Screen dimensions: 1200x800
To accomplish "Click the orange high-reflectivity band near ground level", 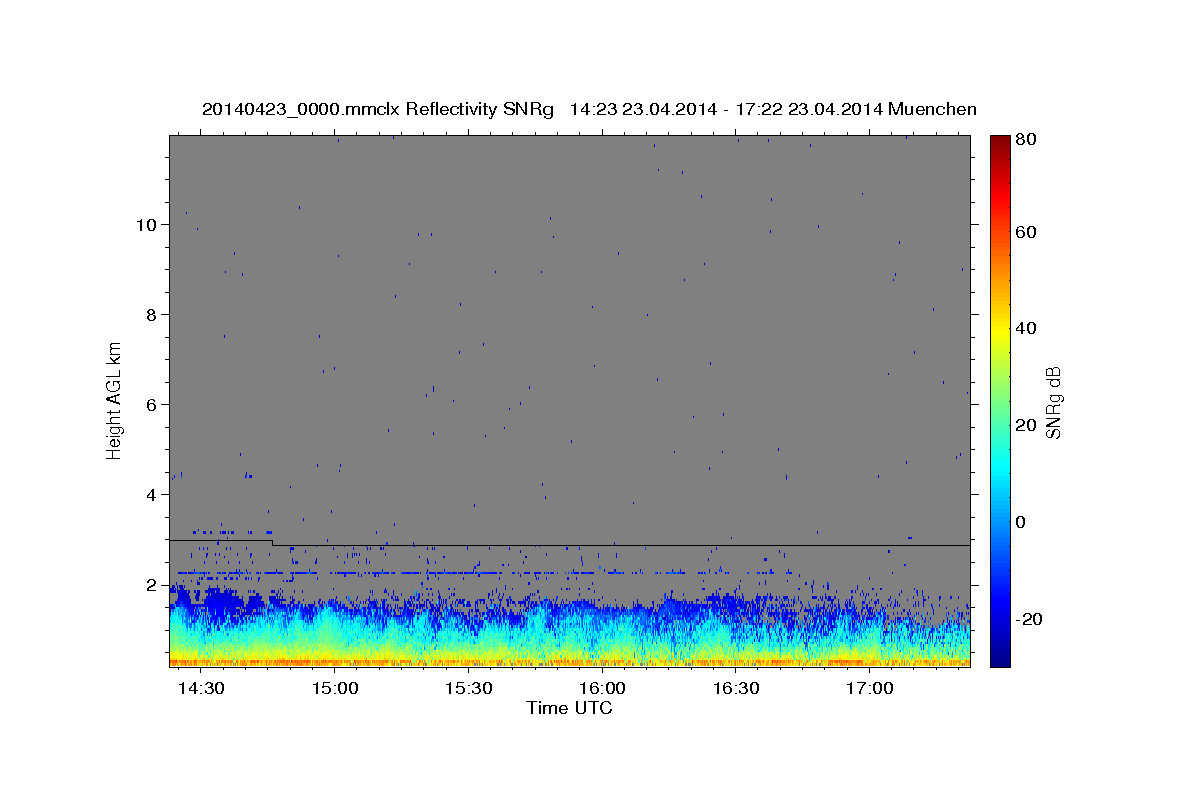I will pyautogui.click(x=569, y=661).
